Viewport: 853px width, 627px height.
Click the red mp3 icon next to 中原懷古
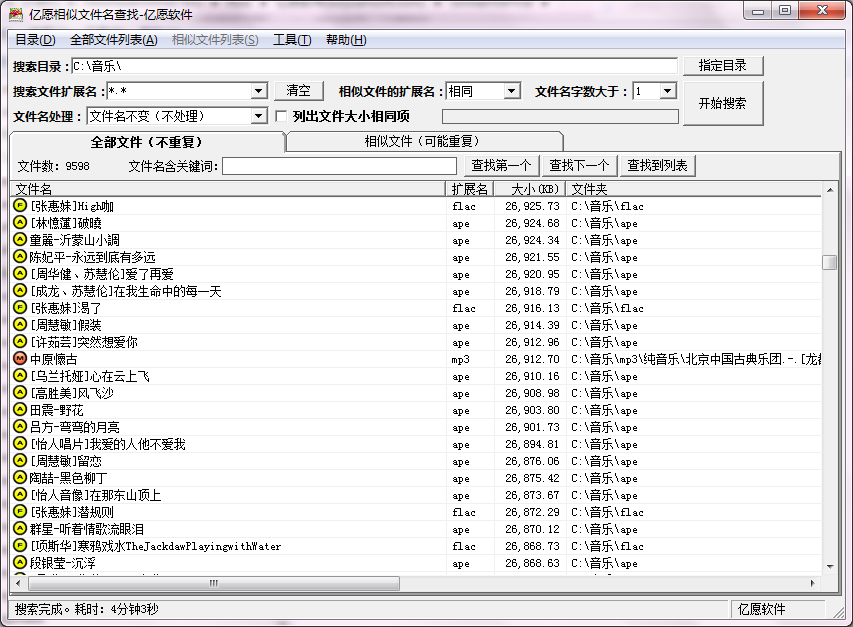click(19, 358)
